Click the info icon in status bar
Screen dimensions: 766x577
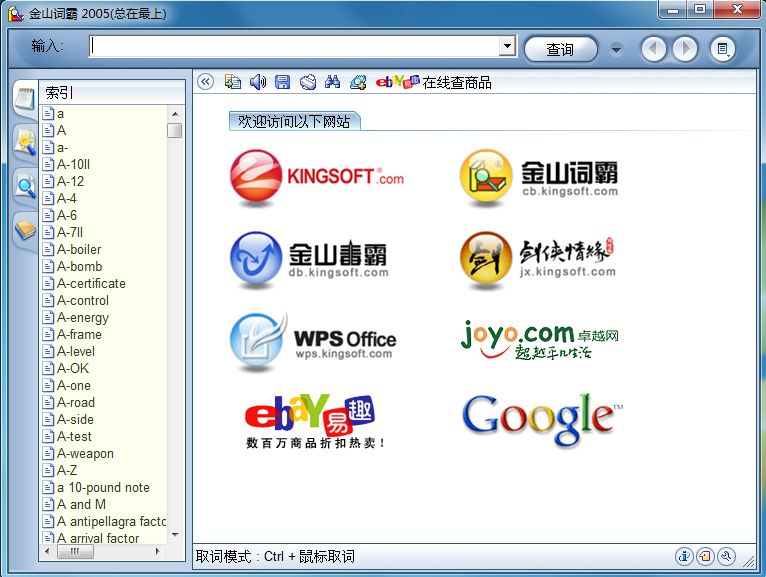tap(684, 556)
